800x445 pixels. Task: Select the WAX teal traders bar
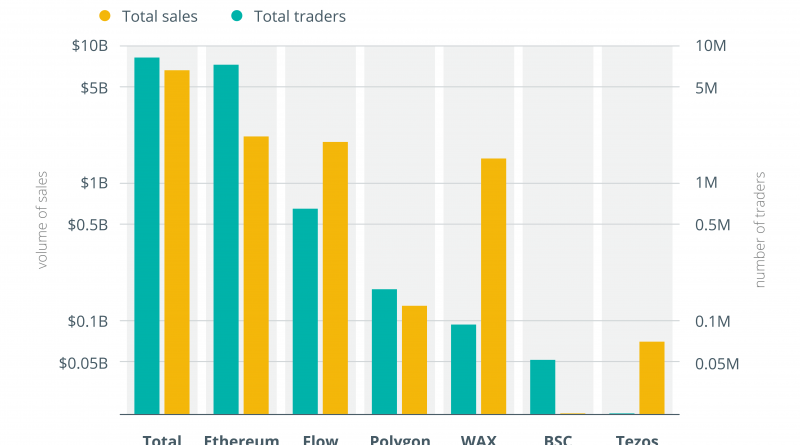464,369
